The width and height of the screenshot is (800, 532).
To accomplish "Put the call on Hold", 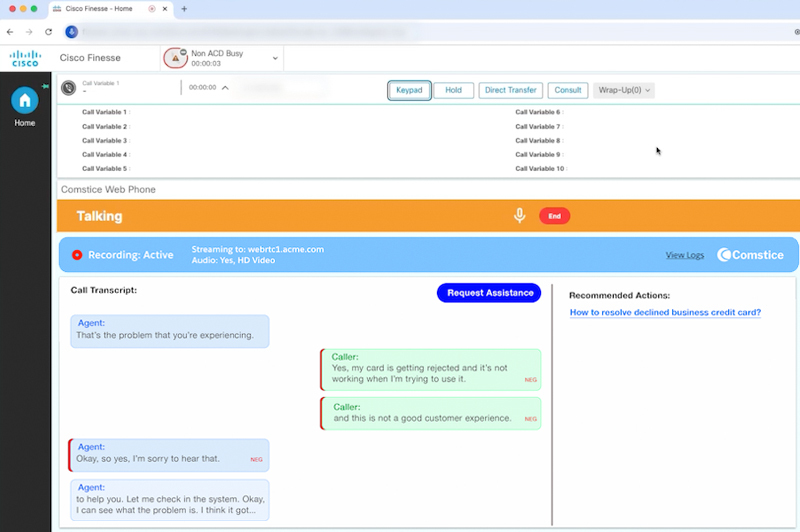I will pyautogui.click(x=453, y=90).
